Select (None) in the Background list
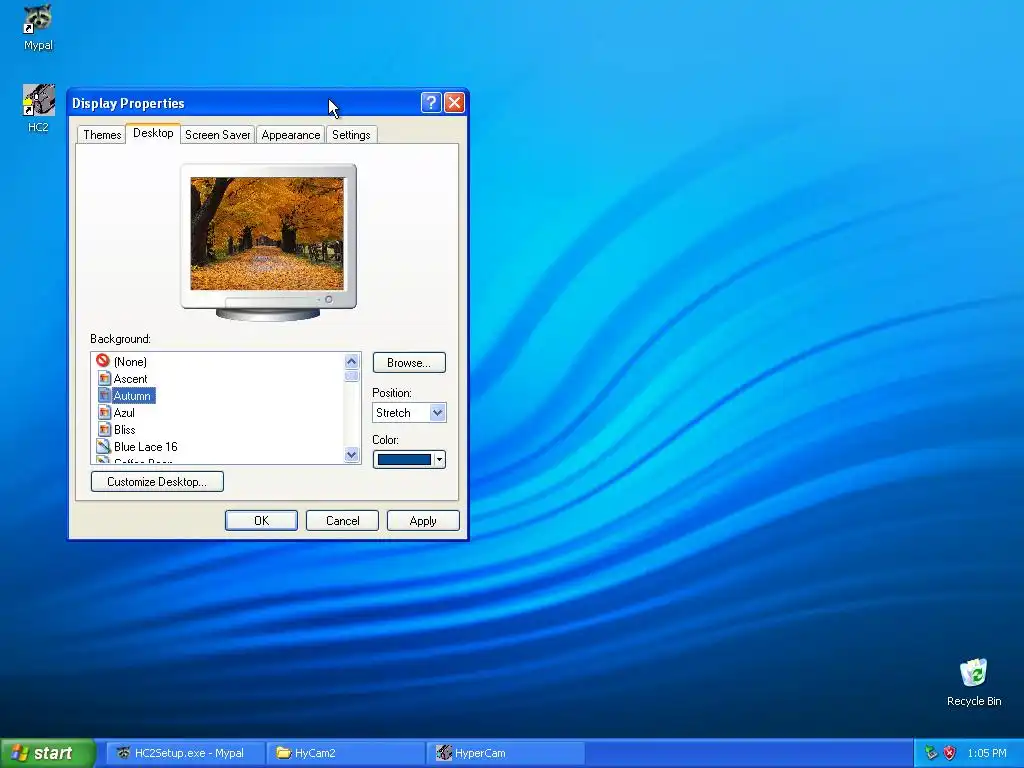 coord(130,361)
